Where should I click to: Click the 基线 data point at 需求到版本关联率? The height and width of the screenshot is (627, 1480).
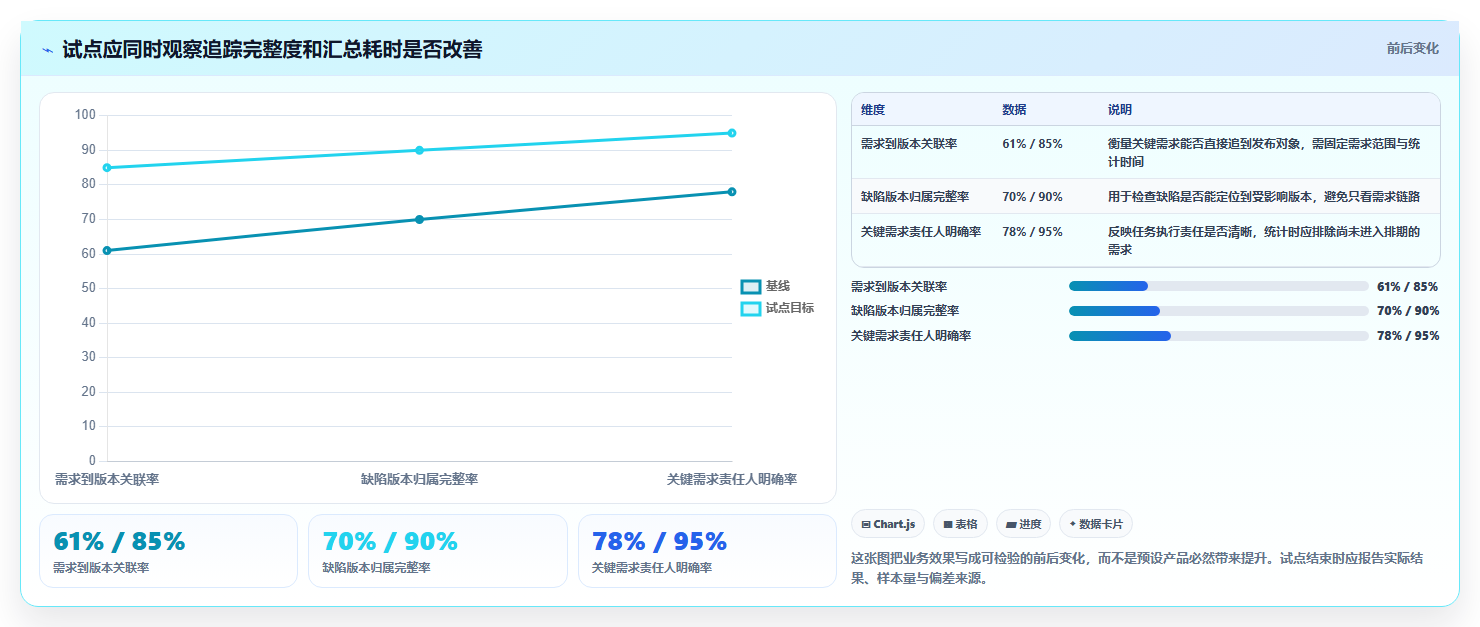pyautogui.click(x=107, y=250)
